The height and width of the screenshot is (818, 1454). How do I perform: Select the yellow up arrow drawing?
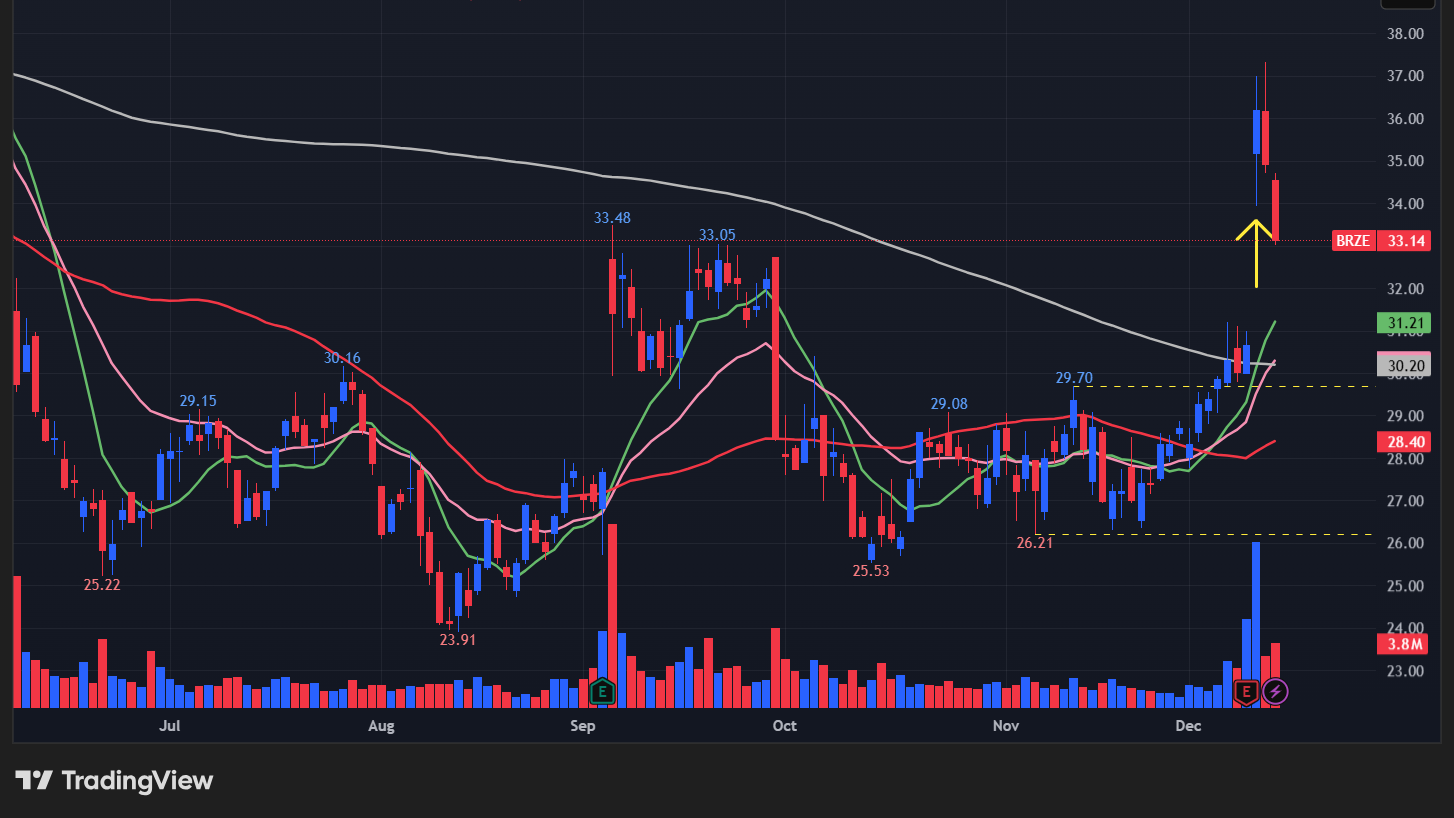pyautogui.click(x=1256, y=250)
